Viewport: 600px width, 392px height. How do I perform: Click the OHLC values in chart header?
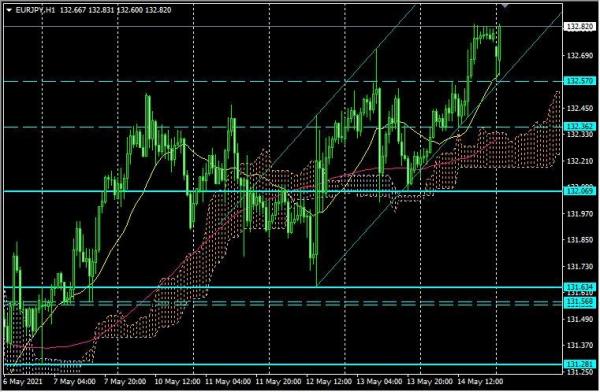(x=116, y=10)
